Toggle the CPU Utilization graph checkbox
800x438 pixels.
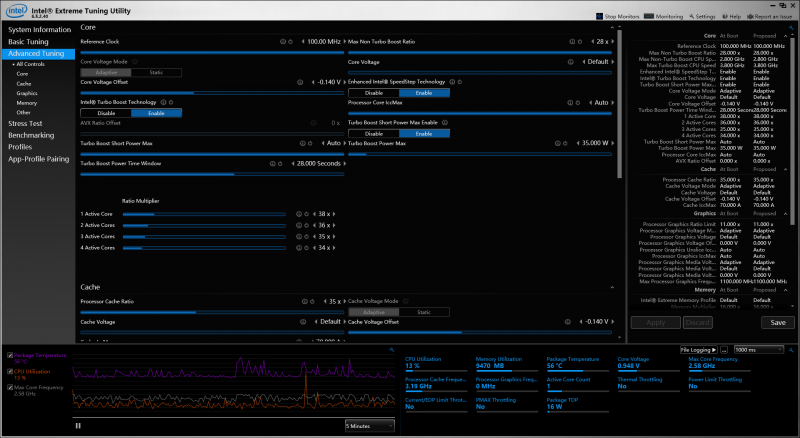click(10, 371)
